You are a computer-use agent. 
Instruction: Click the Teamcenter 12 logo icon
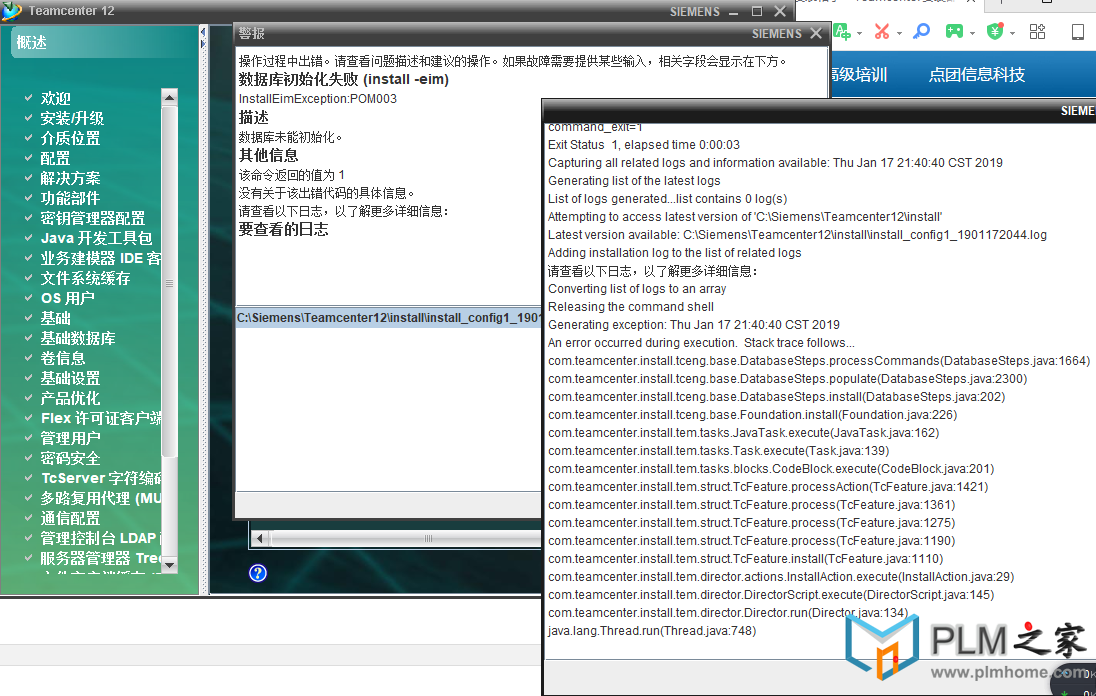click(x=12, y=10)
